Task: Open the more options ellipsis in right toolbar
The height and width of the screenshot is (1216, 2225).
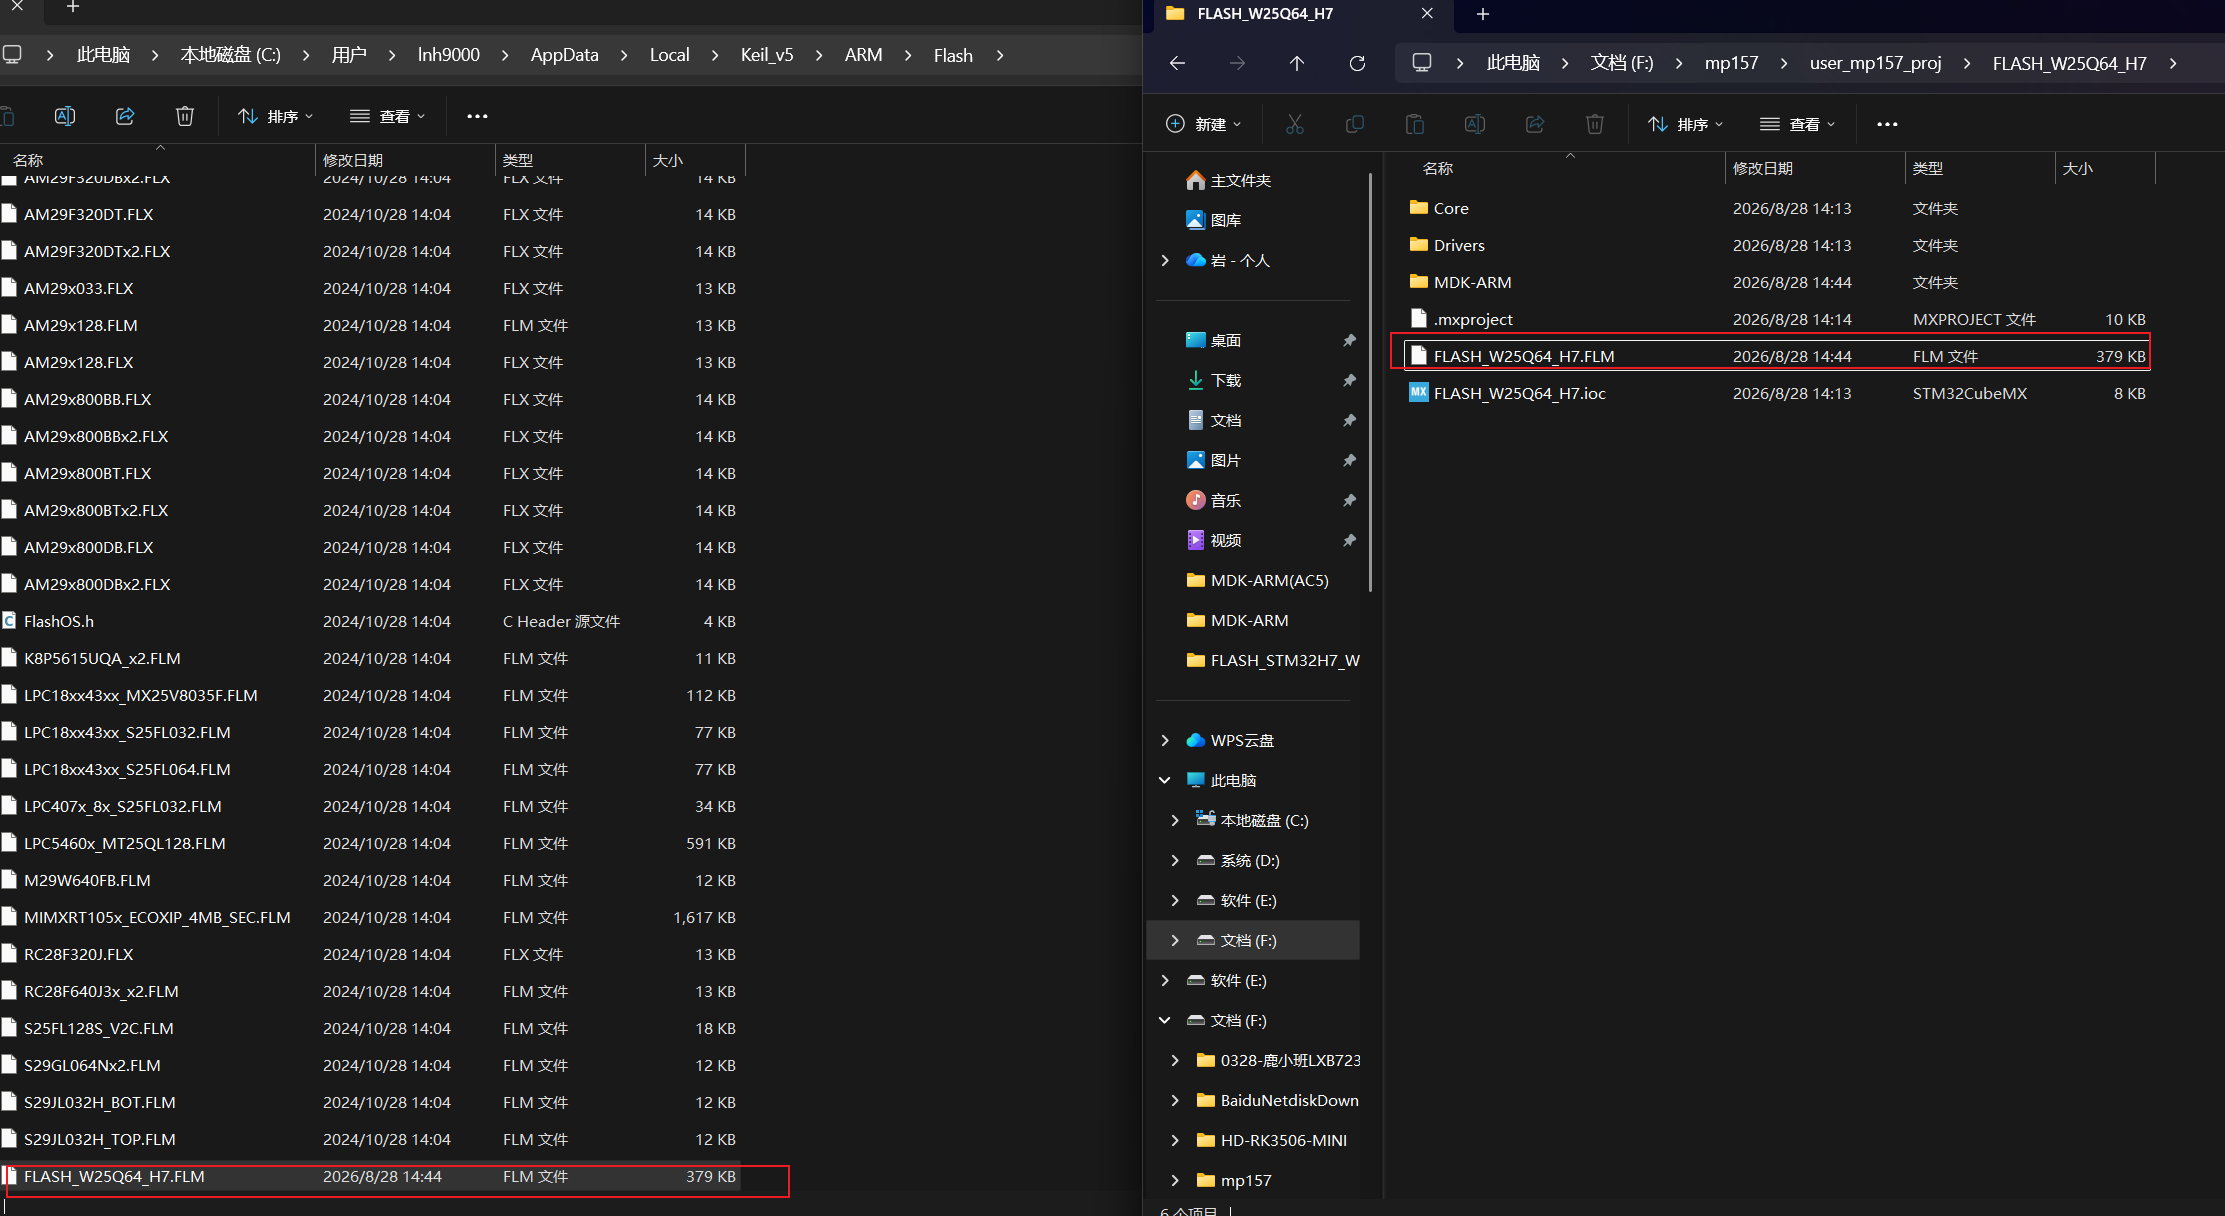Action: 1887,124
